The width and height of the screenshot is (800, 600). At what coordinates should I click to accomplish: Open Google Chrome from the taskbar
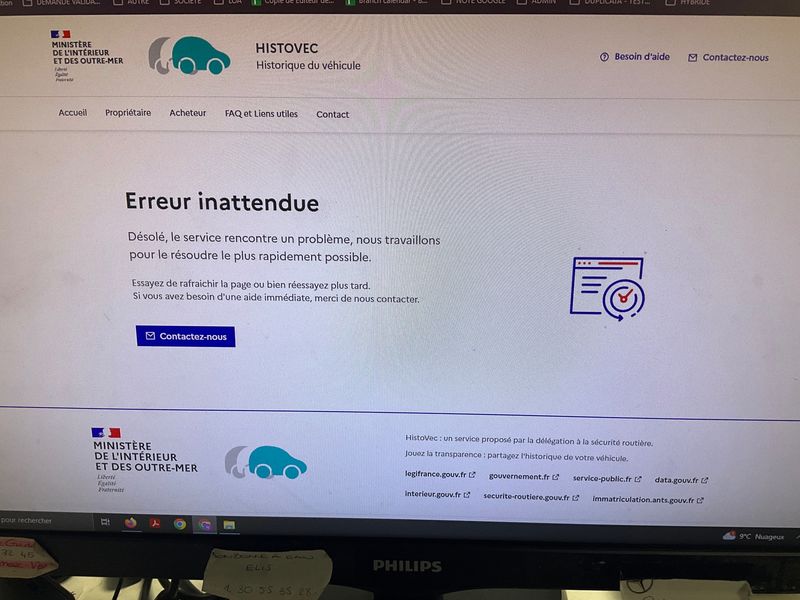point(180,524)
